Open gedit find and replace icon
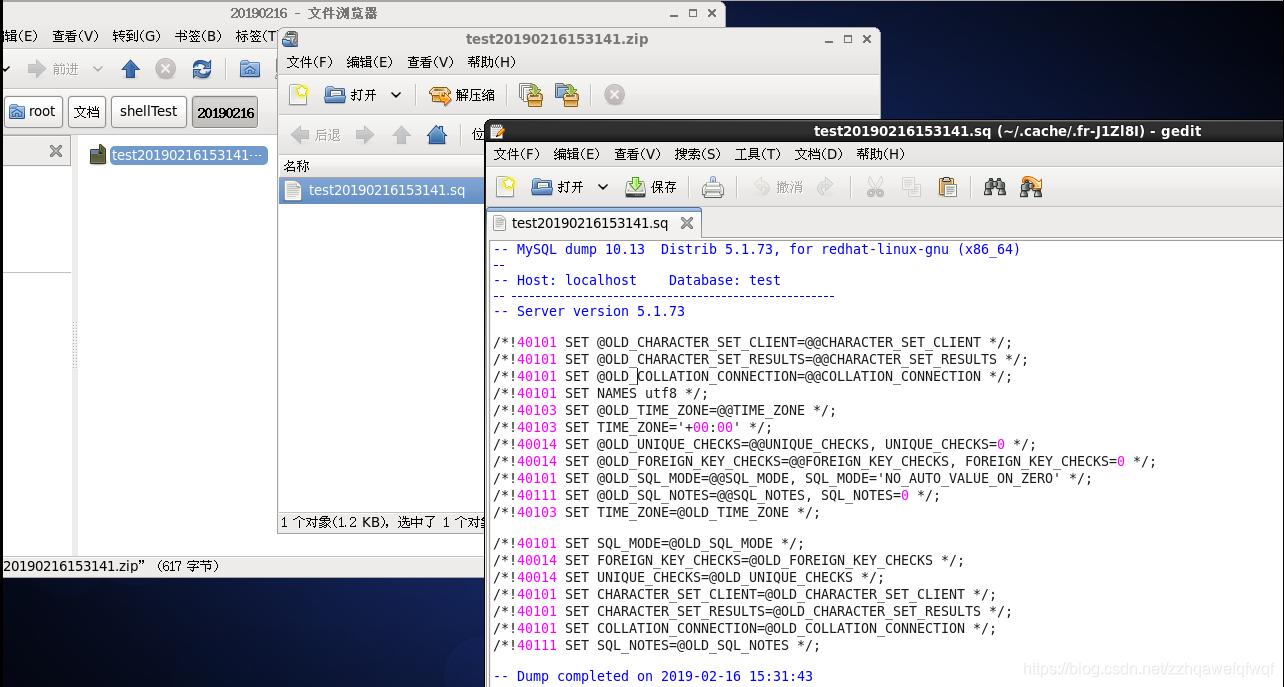 click(1031, 187)
